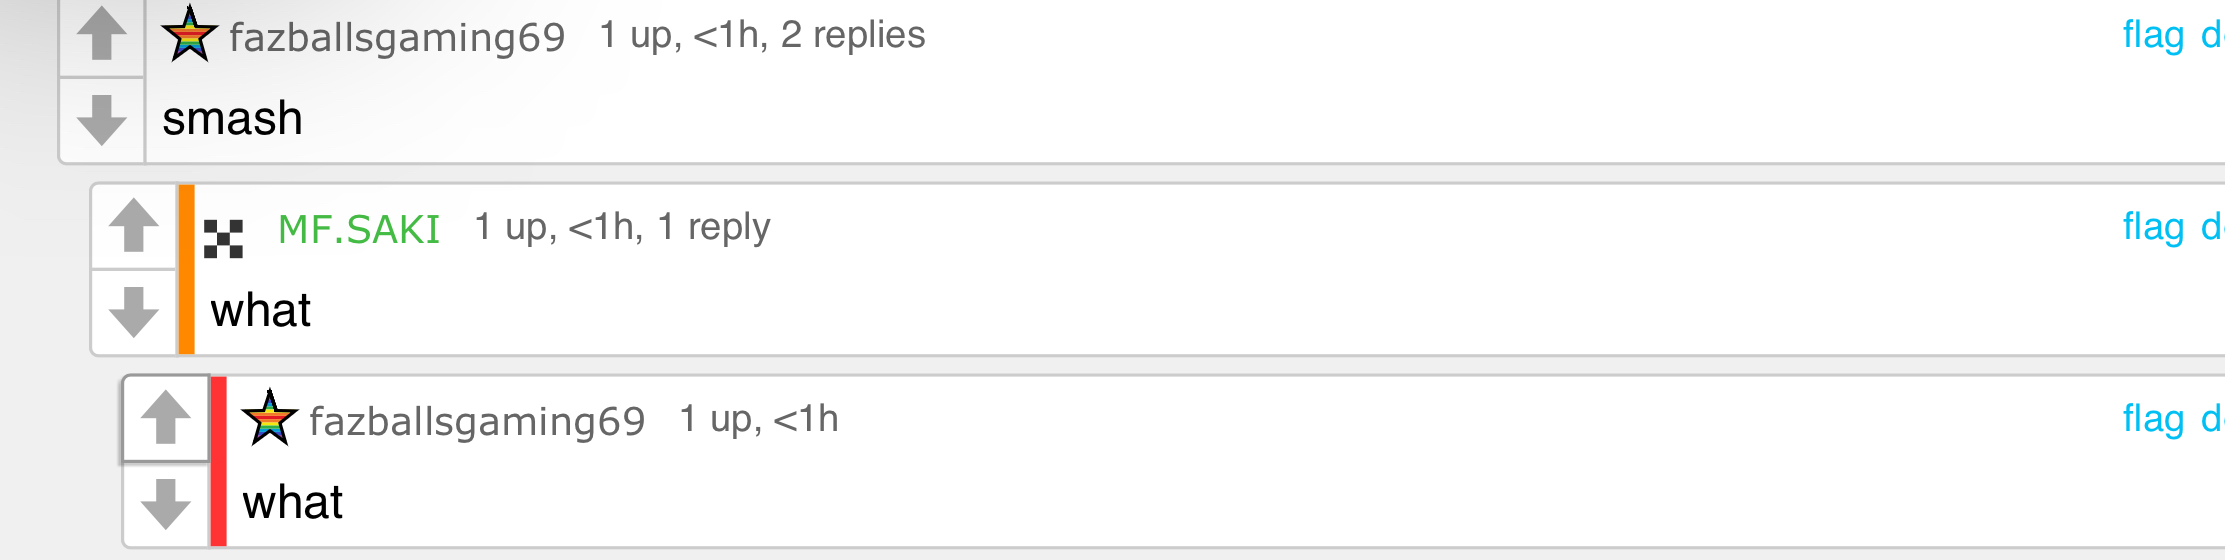Open the MF.SAKI user profile link
The image size is (2225, 560).
click(359, 230)
